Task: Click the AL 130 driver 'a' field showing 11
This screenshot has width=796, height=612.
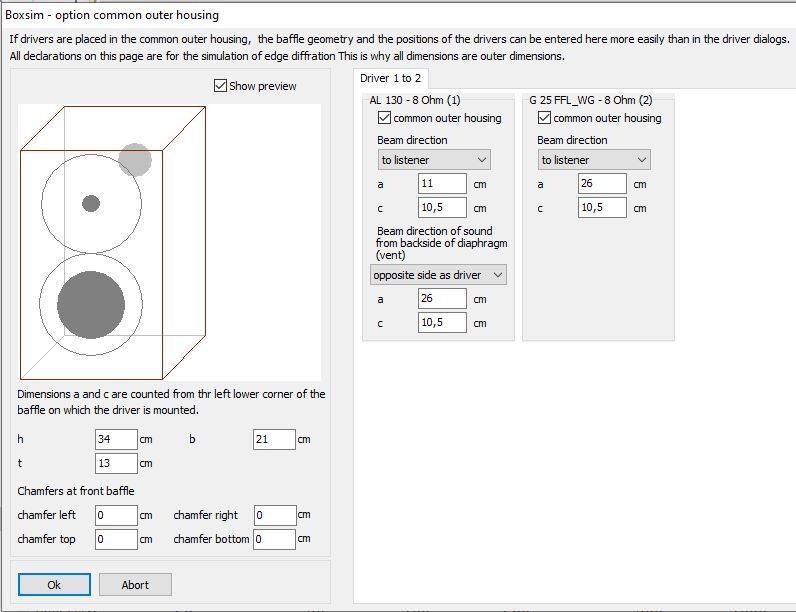Action: (442, 183)
